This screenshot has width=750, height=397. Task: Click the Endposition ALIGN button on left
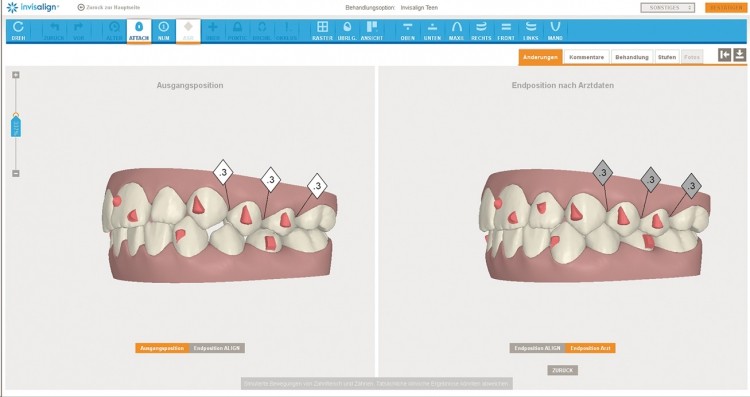[x=217, y=348]
